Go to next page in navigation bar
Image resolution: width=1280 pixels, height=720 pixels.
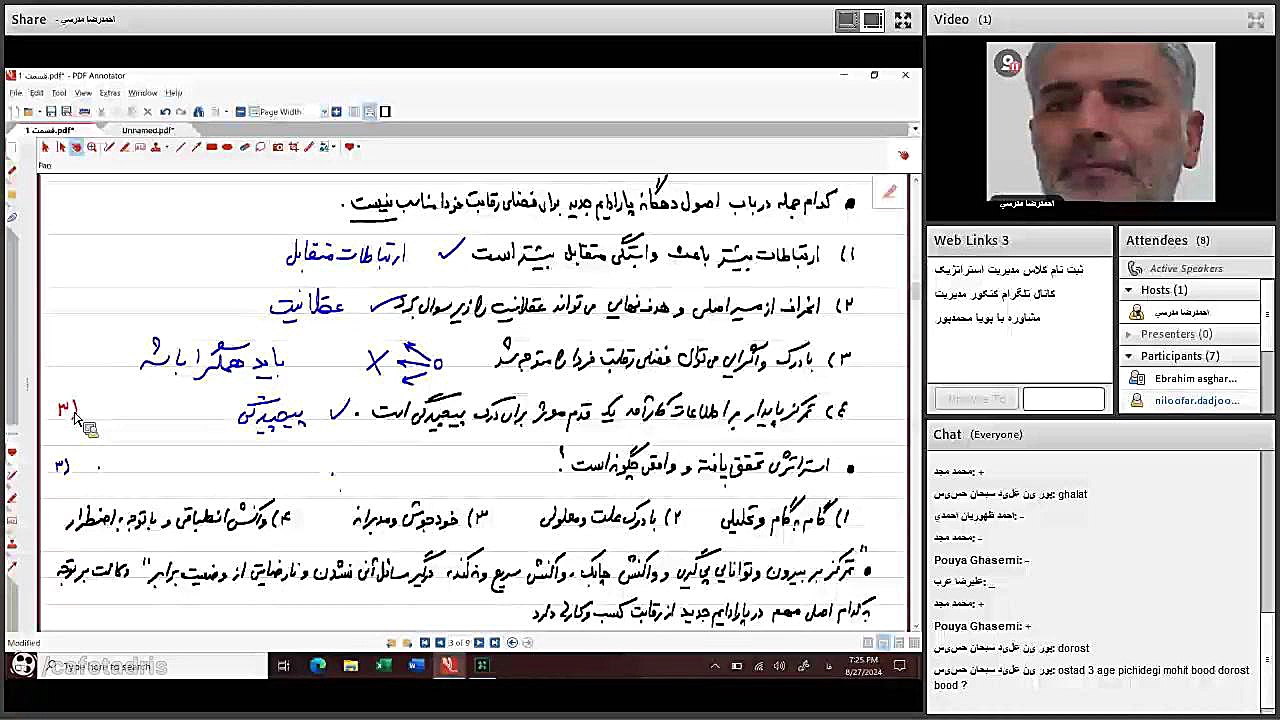tap(479, 643)
